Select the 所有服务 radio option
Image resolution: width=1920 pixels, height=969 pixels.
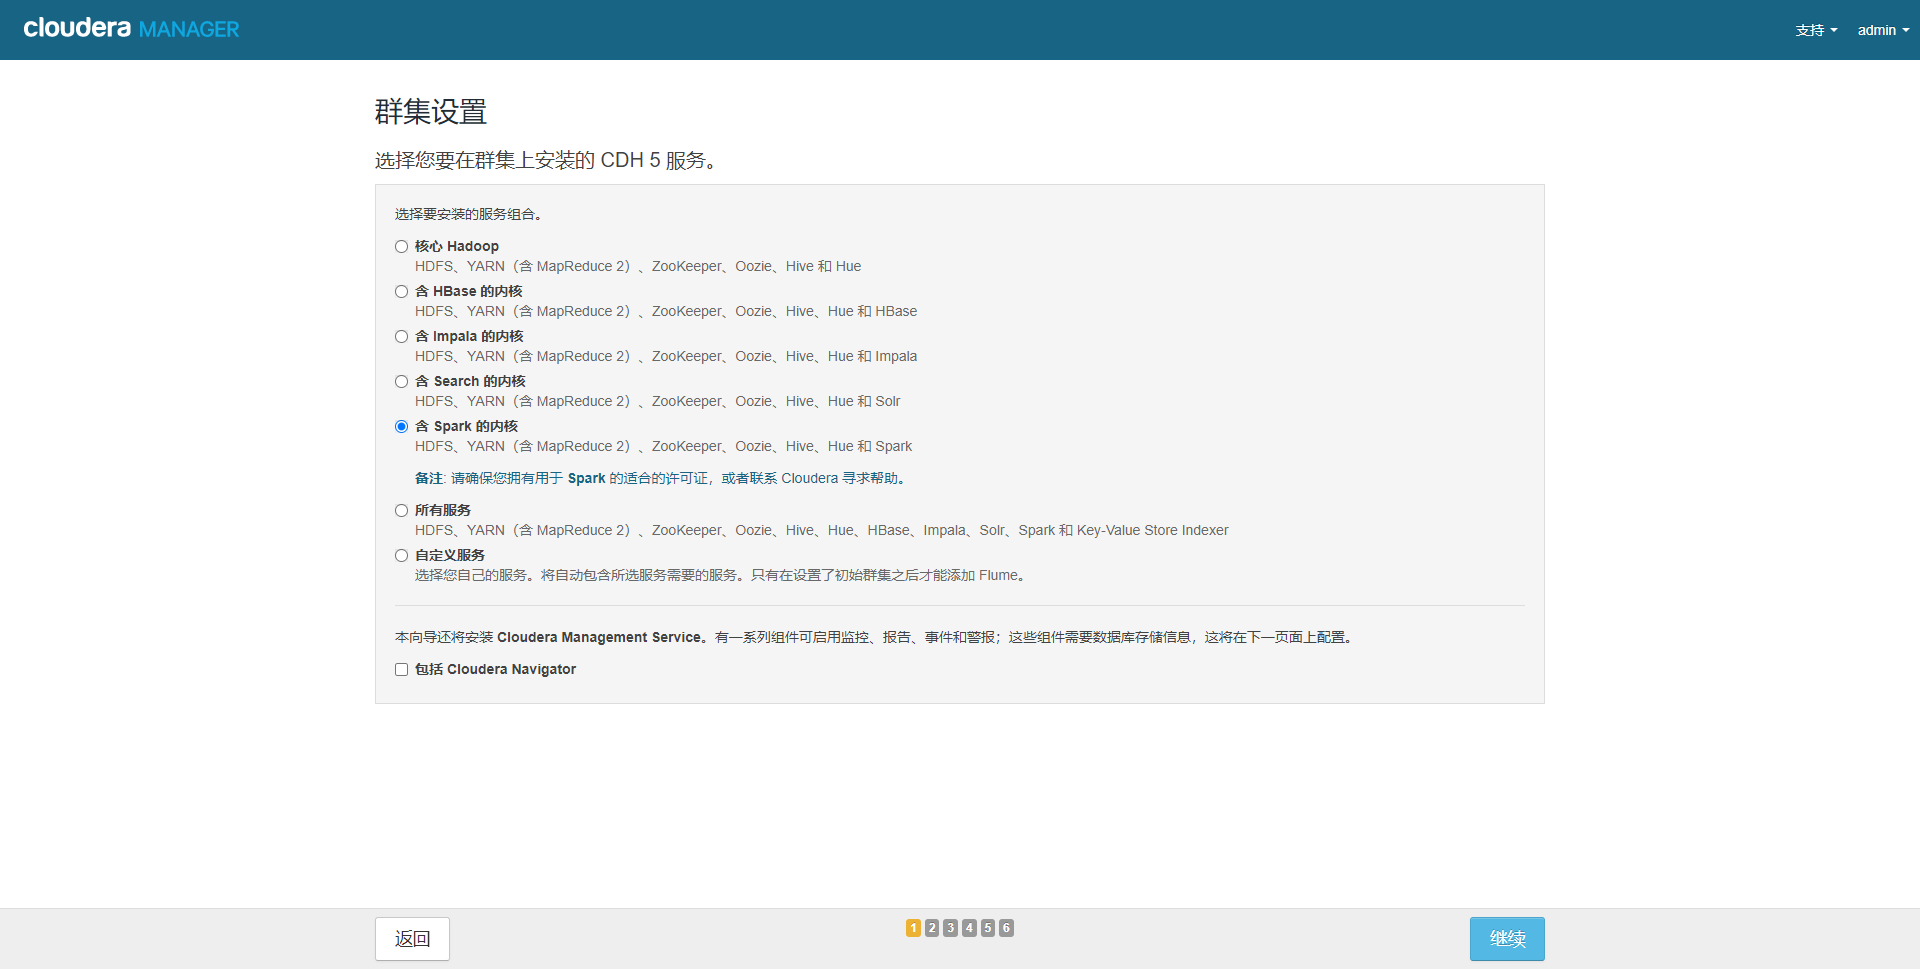[x=401, y=510]
